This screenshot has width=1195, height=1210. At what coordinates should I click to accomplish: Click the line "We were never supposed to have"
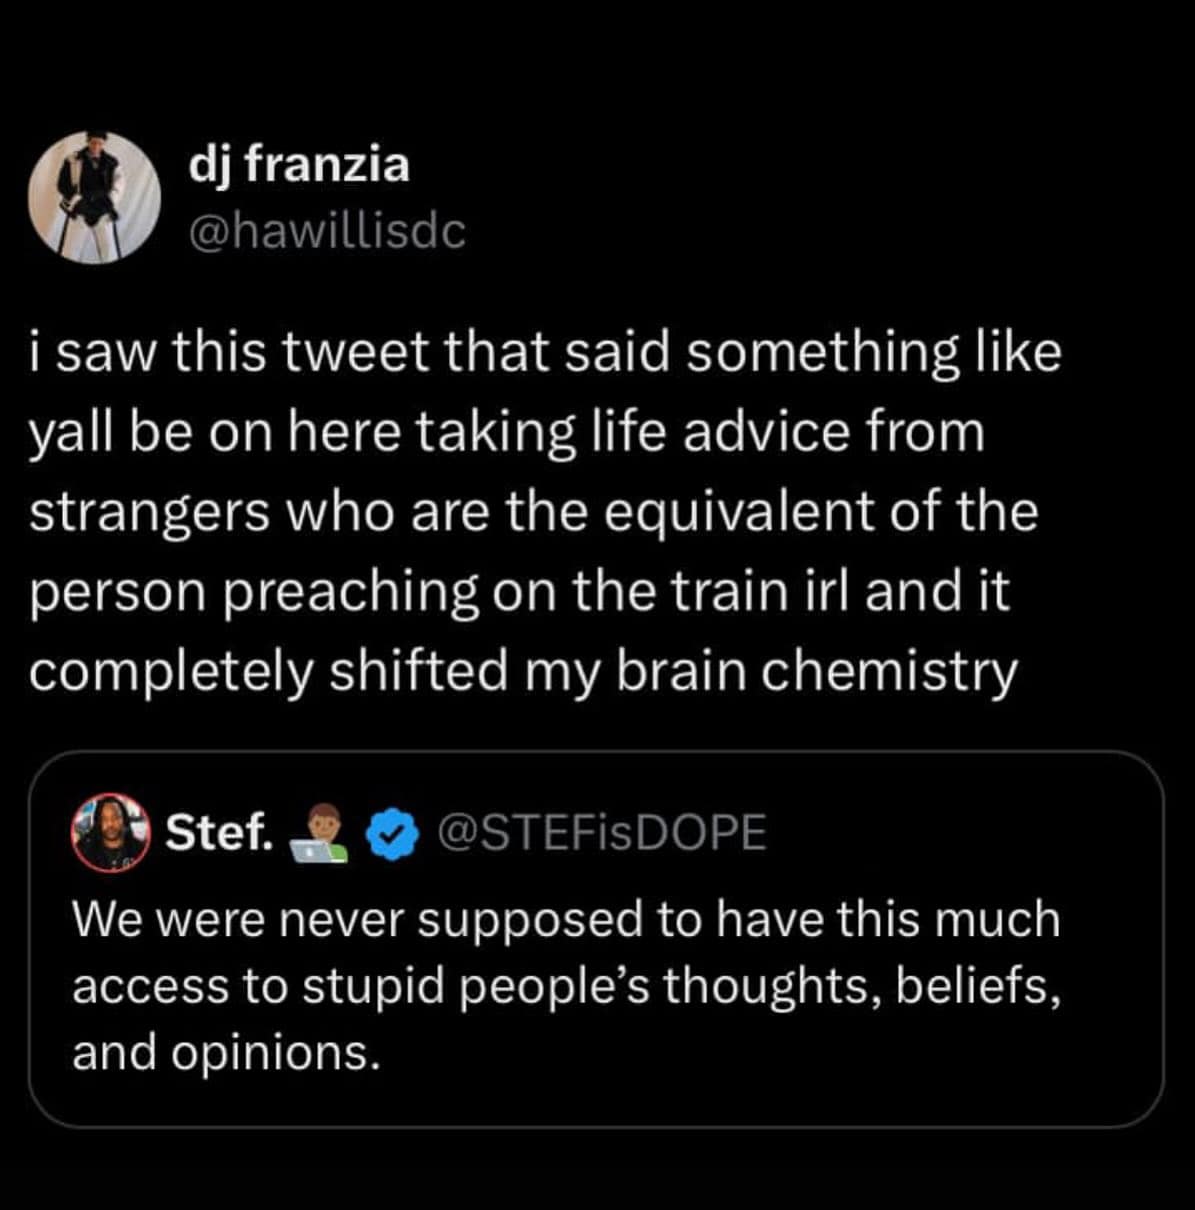(566, 919)
